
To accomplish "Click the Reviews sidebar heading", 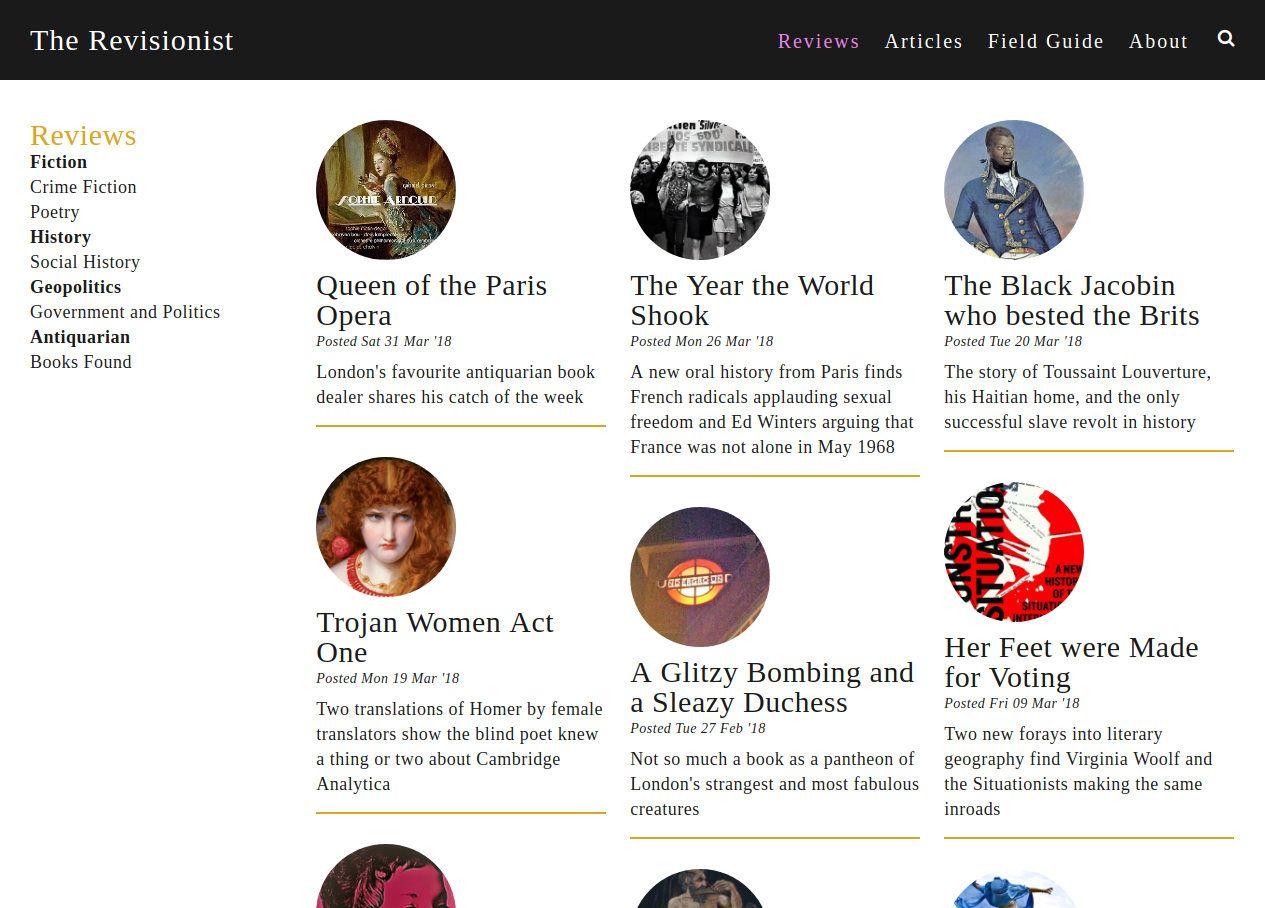I will point(83,135).
